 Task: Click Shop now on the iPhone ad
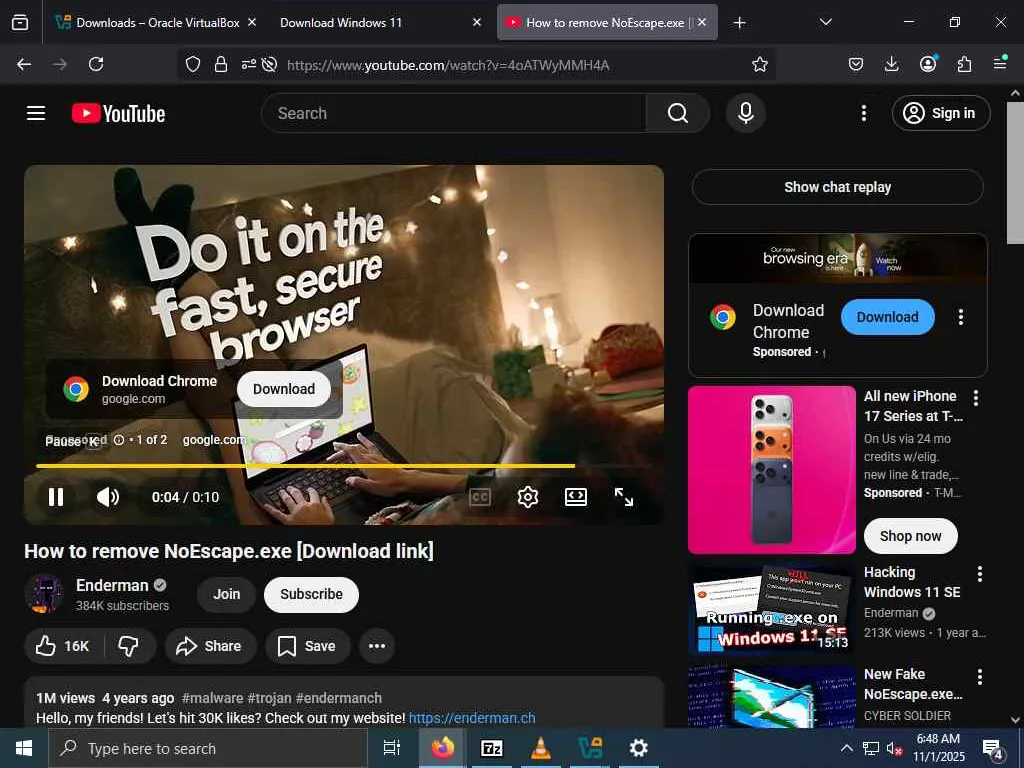click(910, 536)
